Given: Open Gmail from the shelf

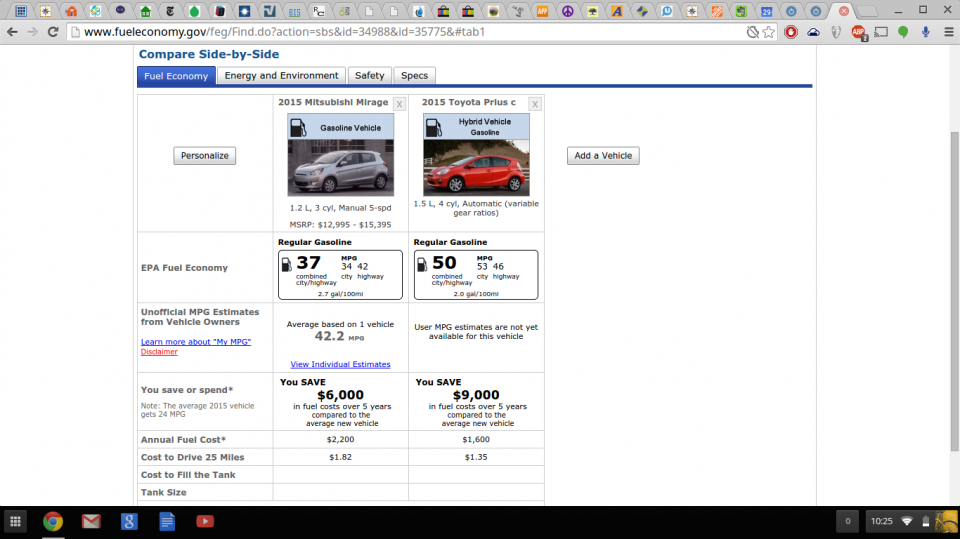Looking at the screenshot, I should coord(91,521).
